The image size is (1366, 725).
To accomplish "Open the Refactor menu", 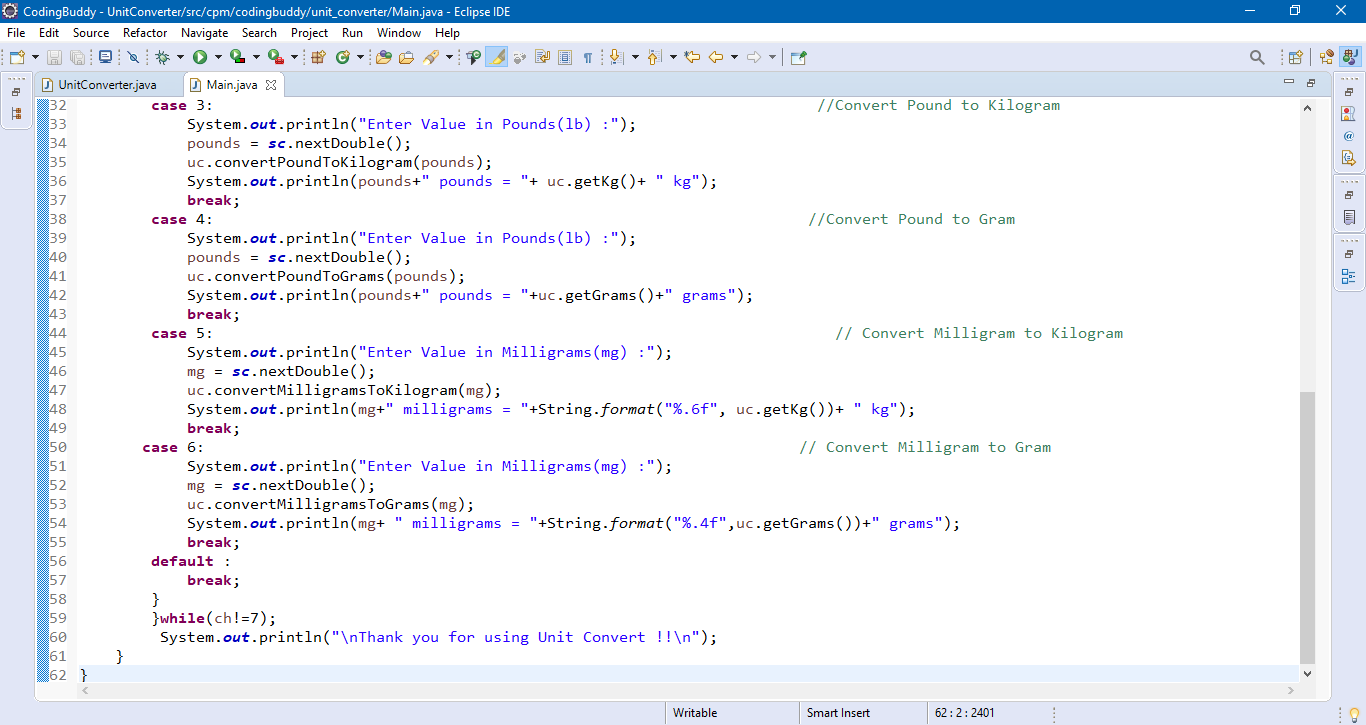I will click(x=144, y=32).
